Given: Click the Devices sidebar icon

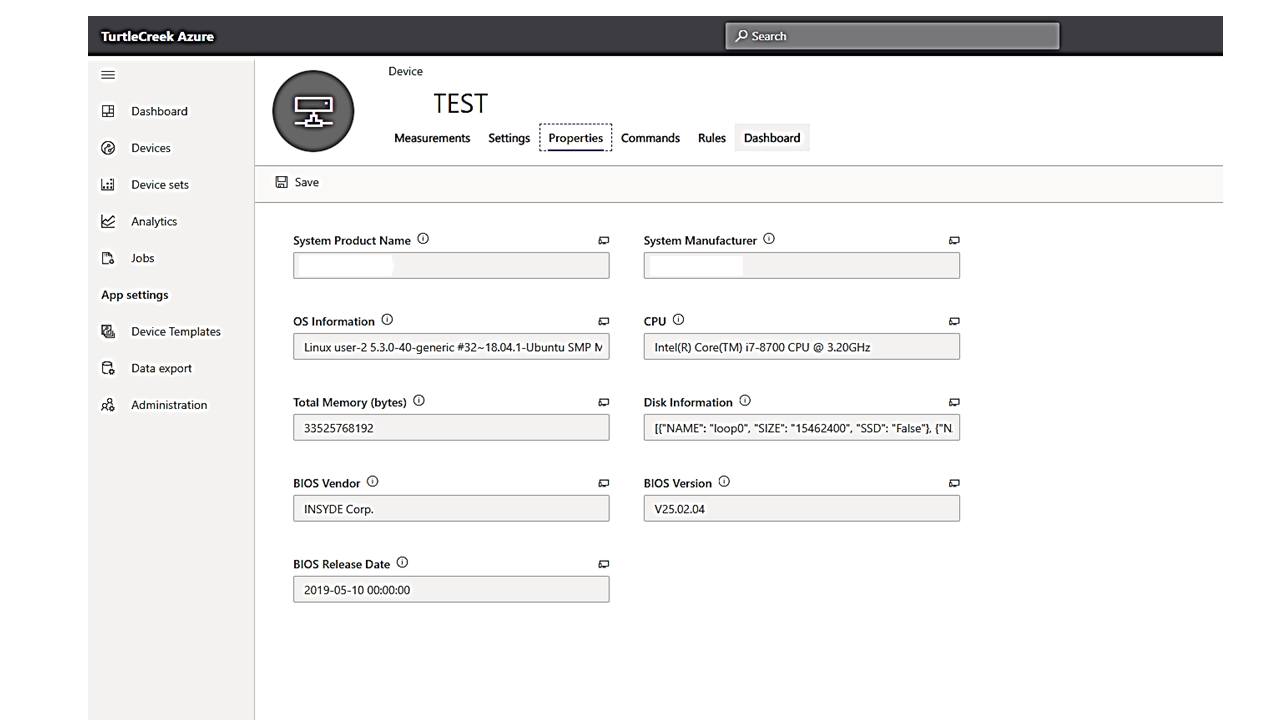Looking at the screenshot, I should point(108,148).
